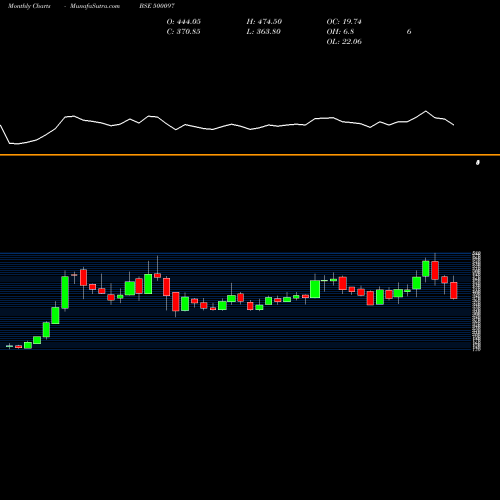Select the high value 'H: 474.50'
Screen dimensions: 500x500
click(264, 22)
